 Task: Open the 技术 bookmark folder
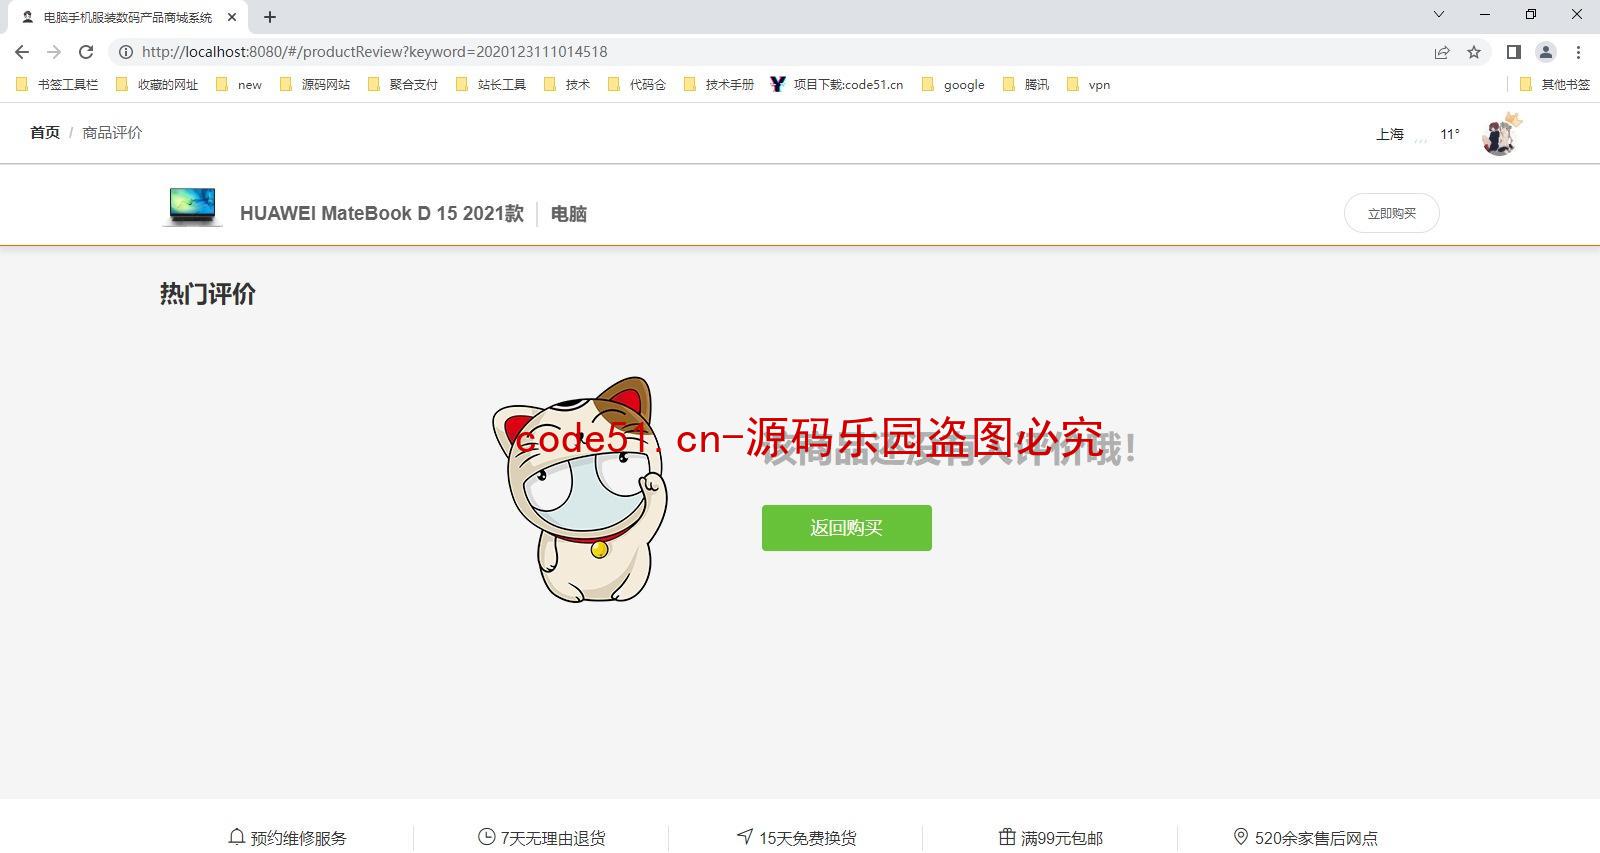(567, 85)
